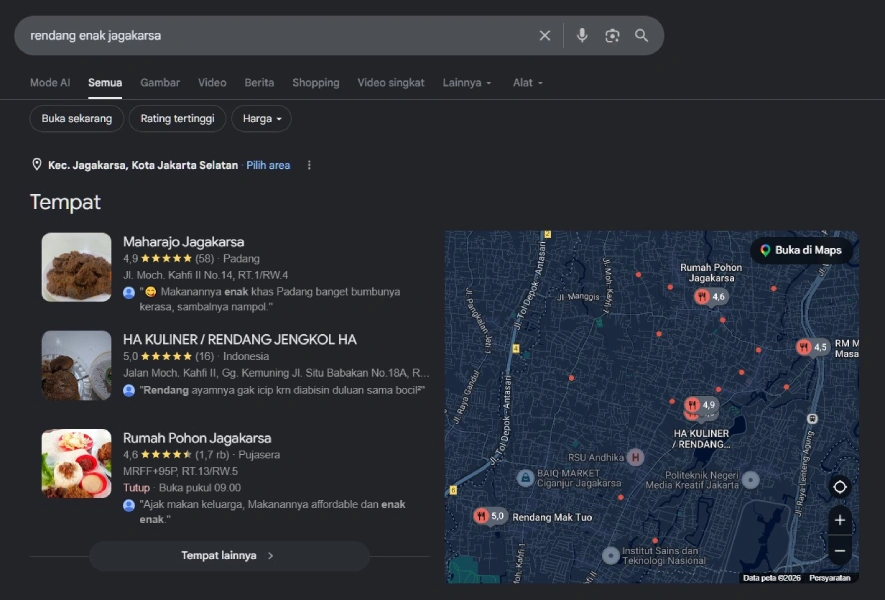Open the Video singkat tab
The width and height of the screenshot is (885, 600).
point(391,82)
